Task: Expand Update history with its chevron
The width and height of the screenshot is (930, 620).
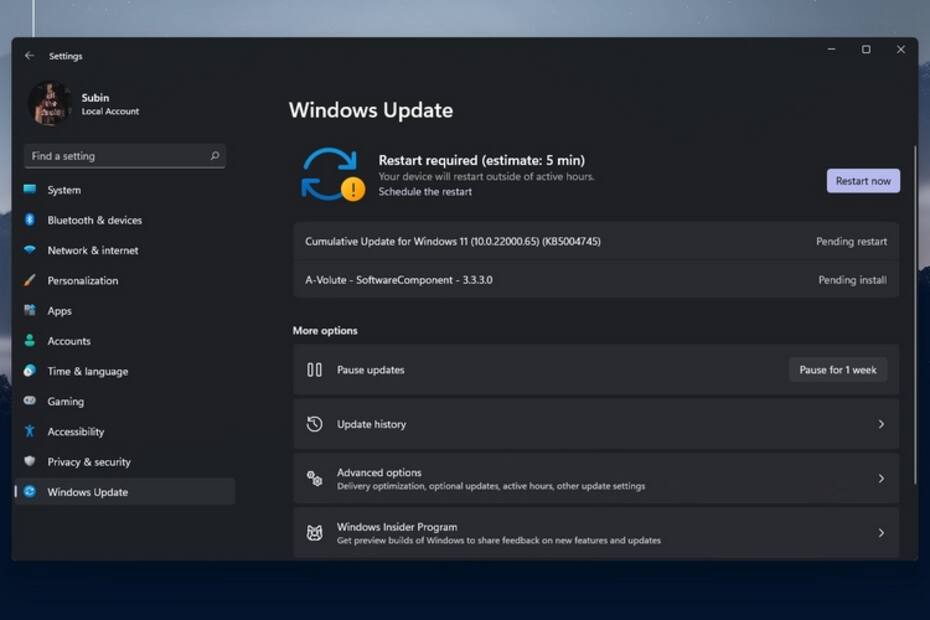Action: [x=881, y=424]
